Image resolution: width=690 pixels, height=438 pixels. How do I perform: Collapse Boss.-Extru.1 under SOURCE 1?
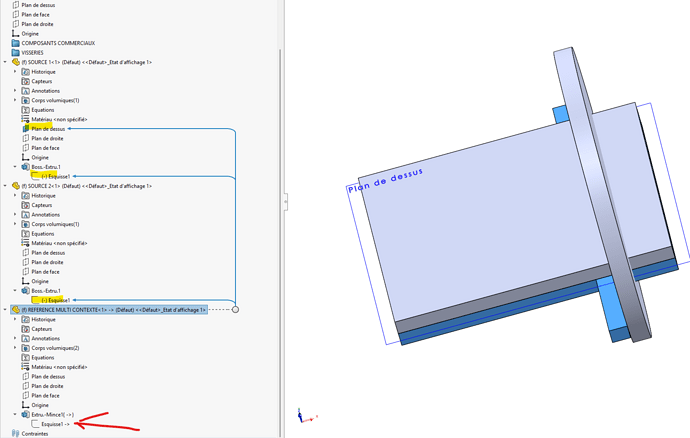(x=15, y=167)
